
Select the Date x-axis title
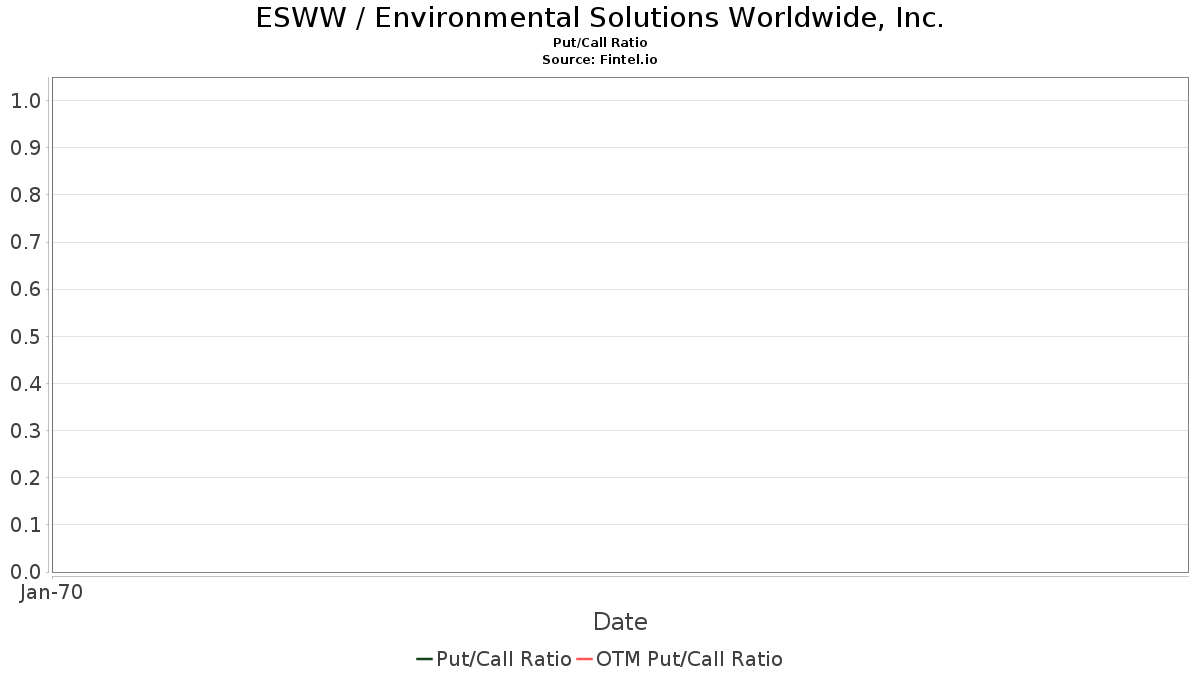pos(620,622)
